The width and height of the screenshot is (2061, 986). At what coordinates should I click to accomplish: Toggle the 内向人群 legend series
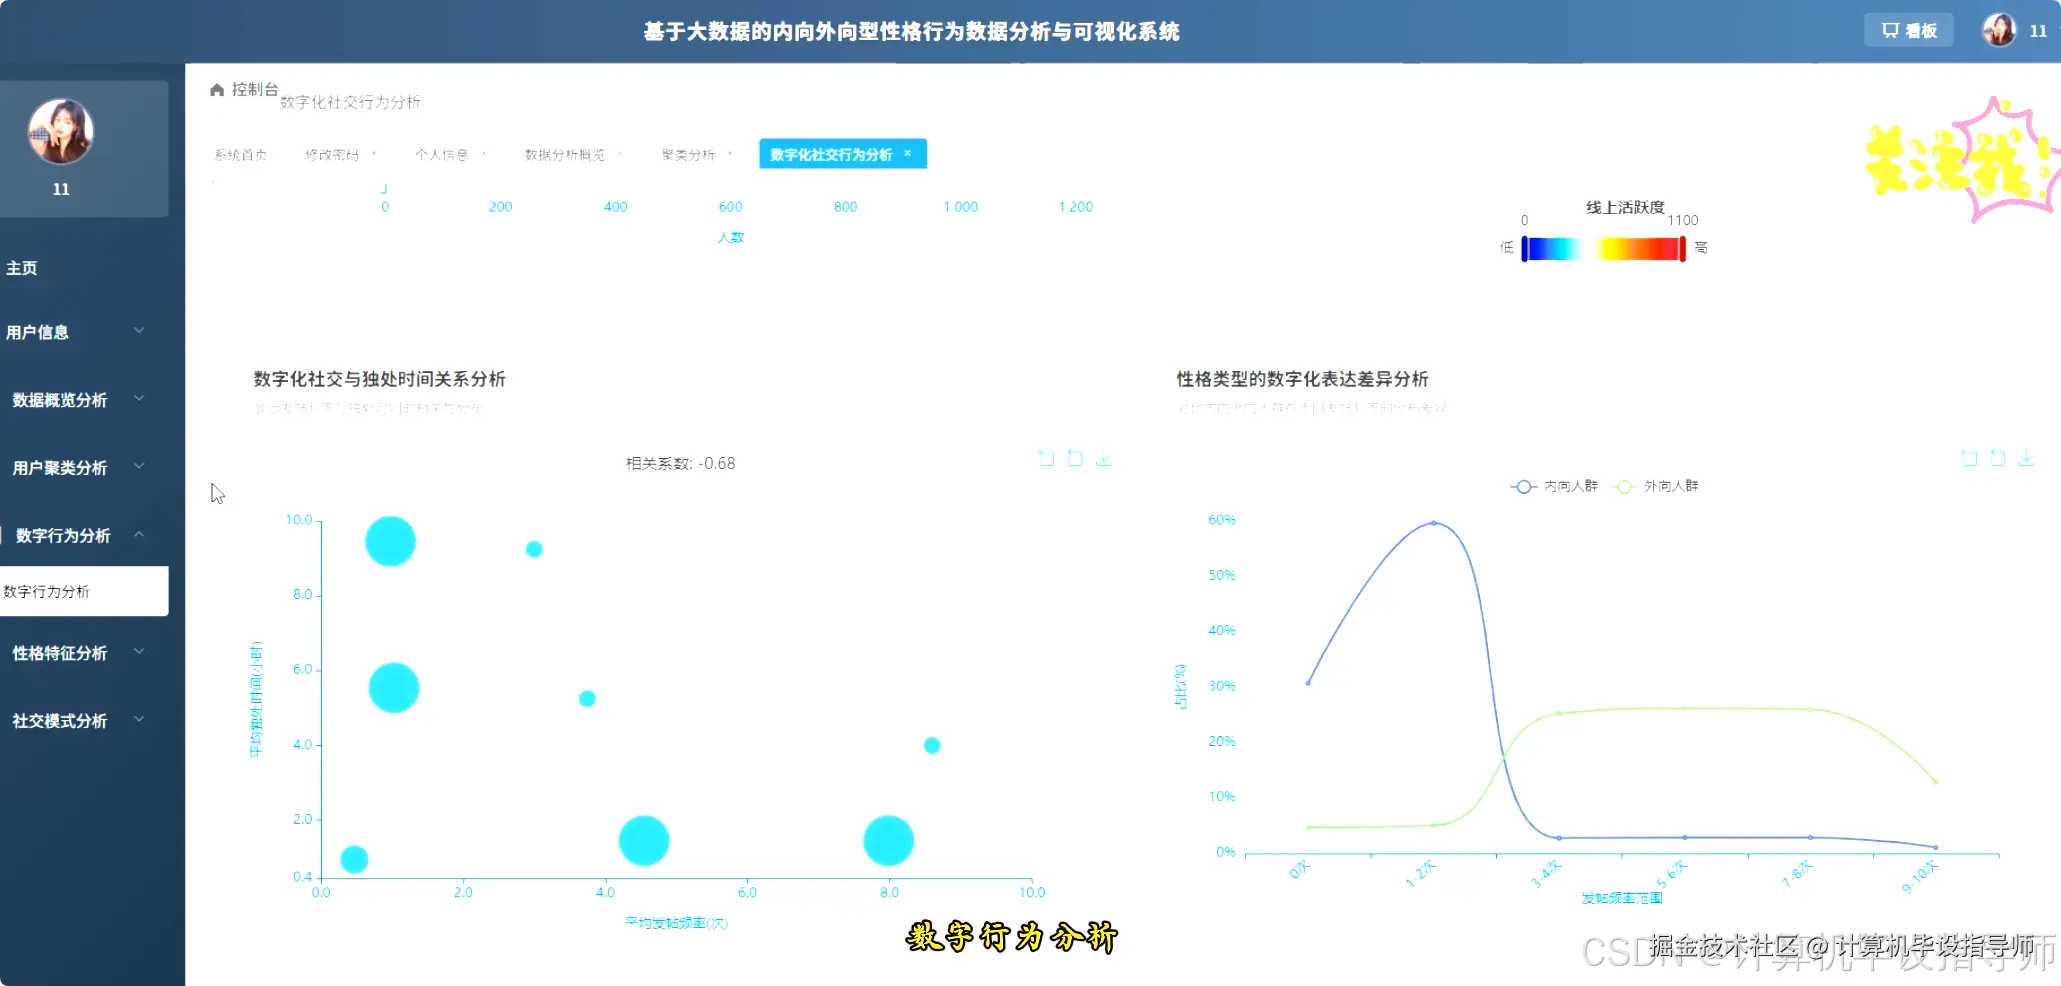tap(1554, 486)
